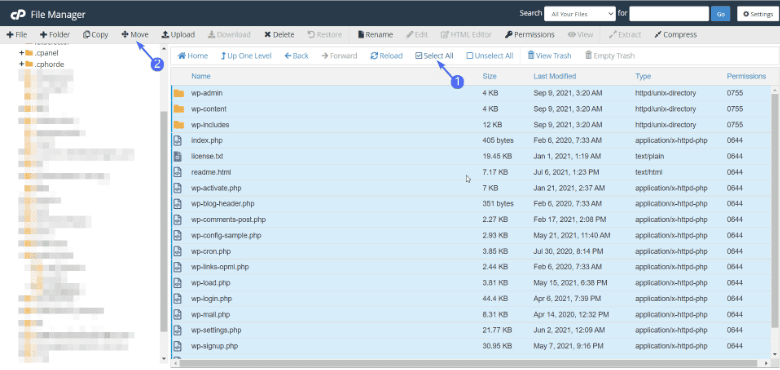Viewport: 780px width, 370px height.
Task: Click the license.txt file icon
Action: [x=178, y=156]
